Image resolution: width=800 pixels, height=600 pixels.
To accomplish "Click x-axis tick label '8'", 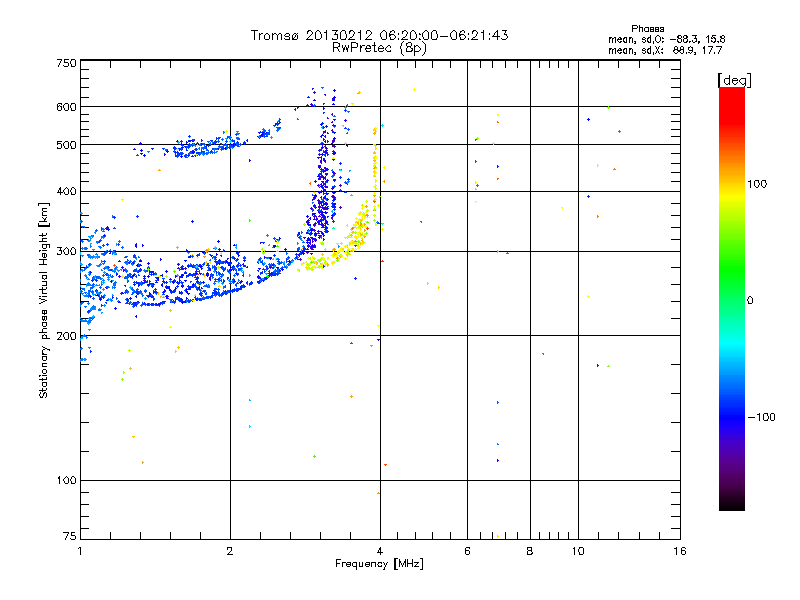I will click(530, 551).
